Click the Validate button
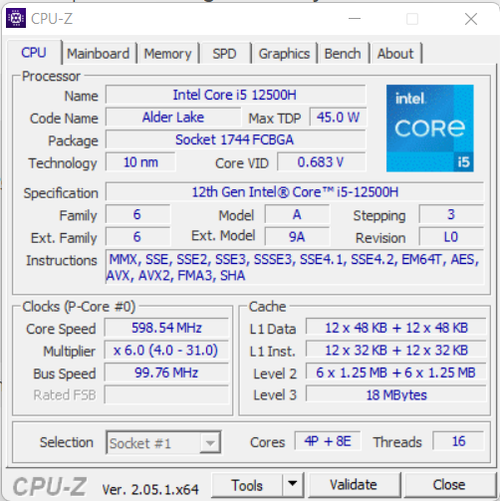The height and width of the screenshot is (501, 500). [354, 485]
